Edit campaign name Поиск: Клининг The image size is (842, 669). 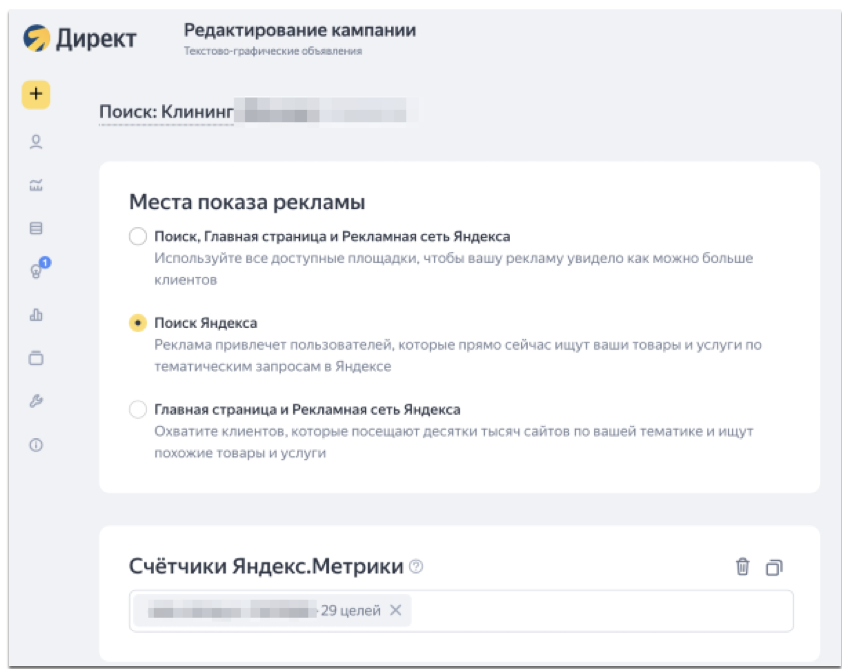[166, 112]
